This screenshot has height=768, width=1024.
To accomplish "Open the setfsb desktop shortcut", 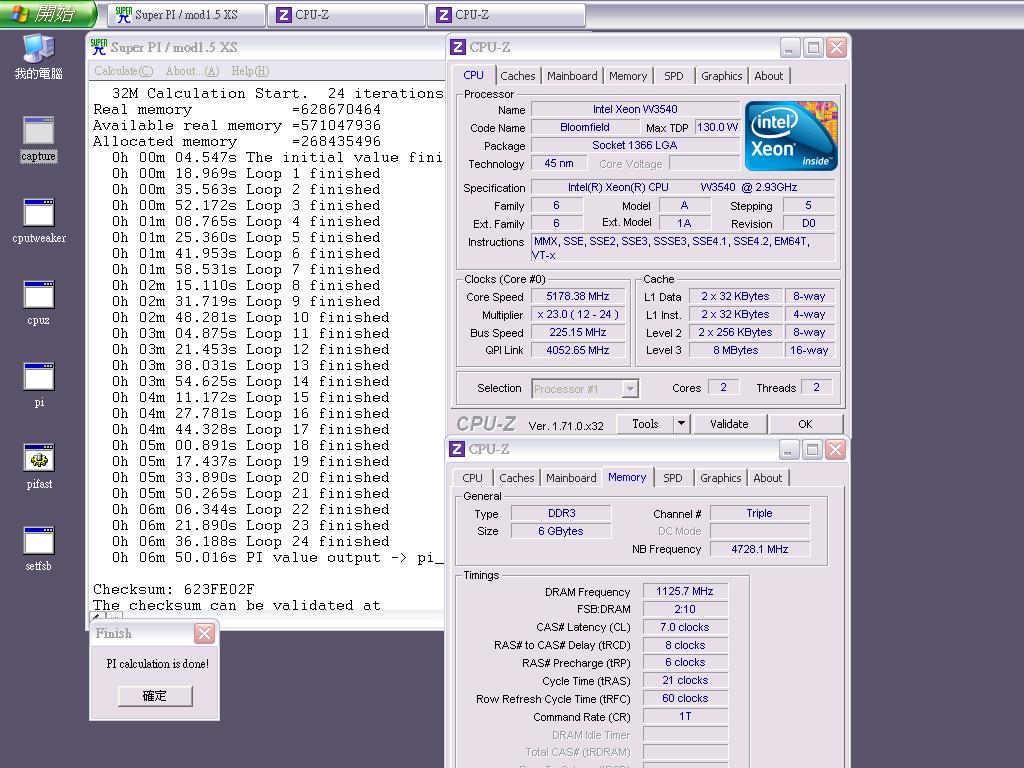I will pyautogui.click(x=39, y=549).
